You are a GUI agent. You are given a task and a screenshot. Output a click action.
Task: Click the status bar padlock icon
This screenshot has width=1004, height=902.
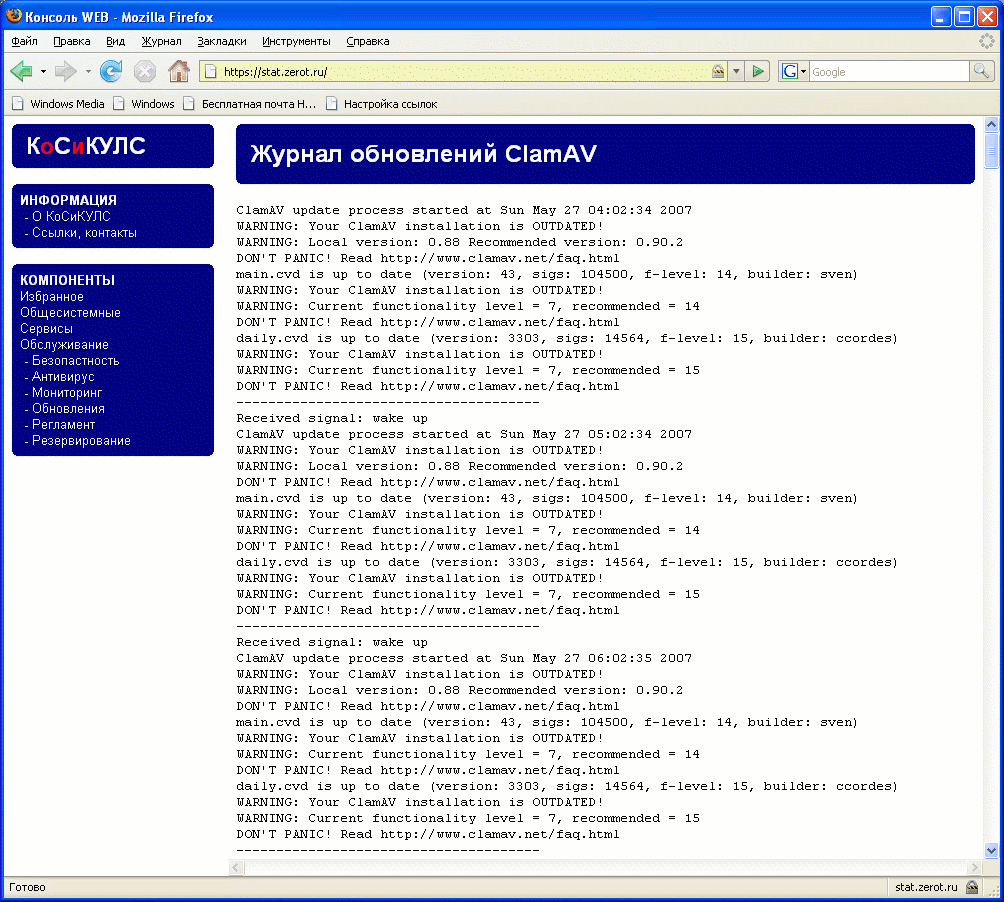tap(972, 887)
